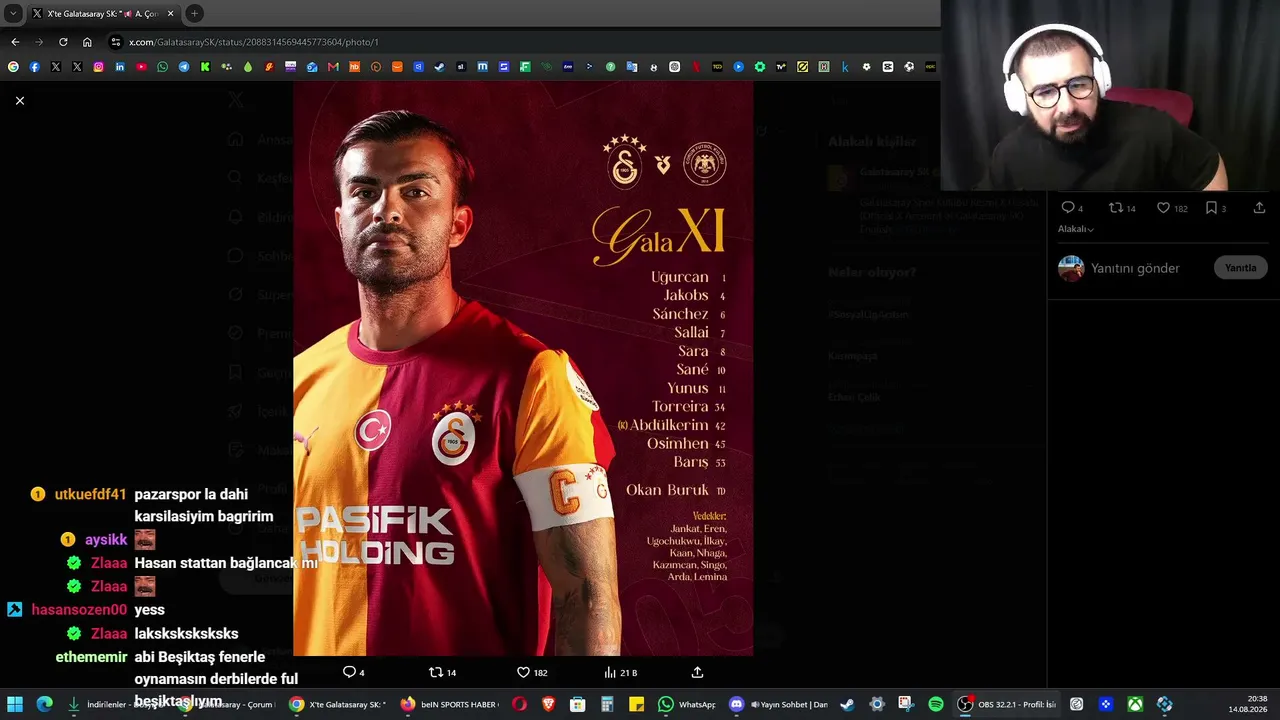Open the Instagram bookmark
The image size is (1280, 720).
pyautogui.click(x=98, y=67)
